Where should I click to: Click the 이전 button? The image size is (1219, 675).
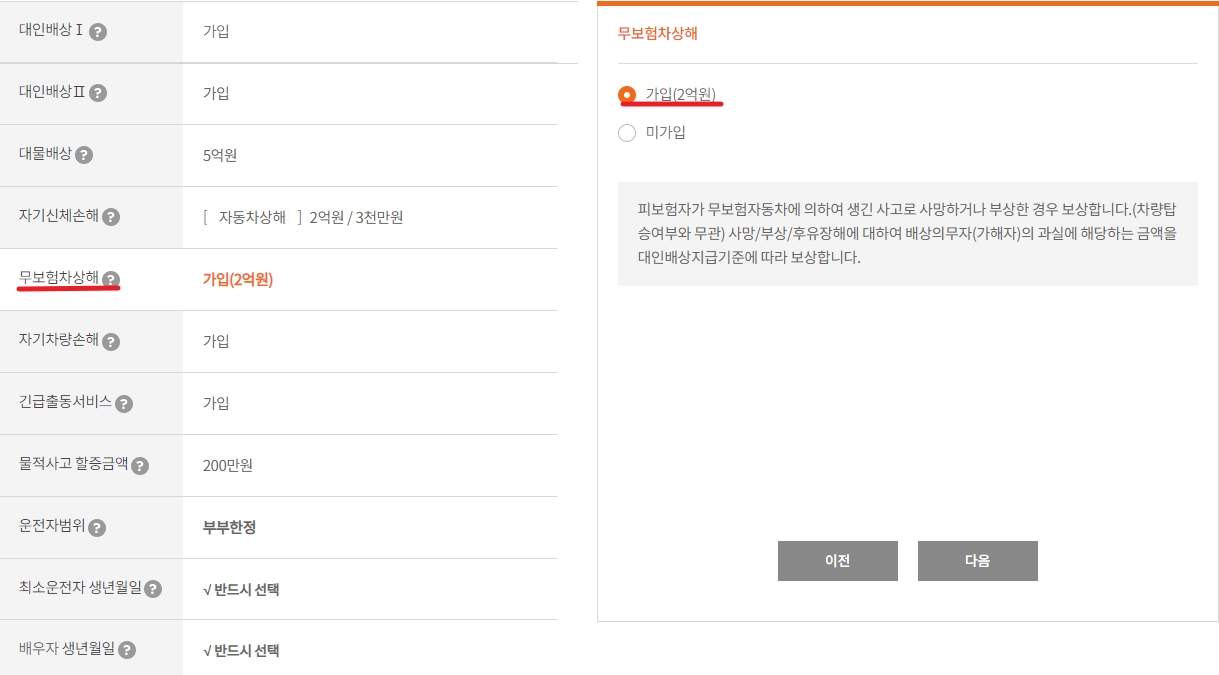[x=838, y=561]
